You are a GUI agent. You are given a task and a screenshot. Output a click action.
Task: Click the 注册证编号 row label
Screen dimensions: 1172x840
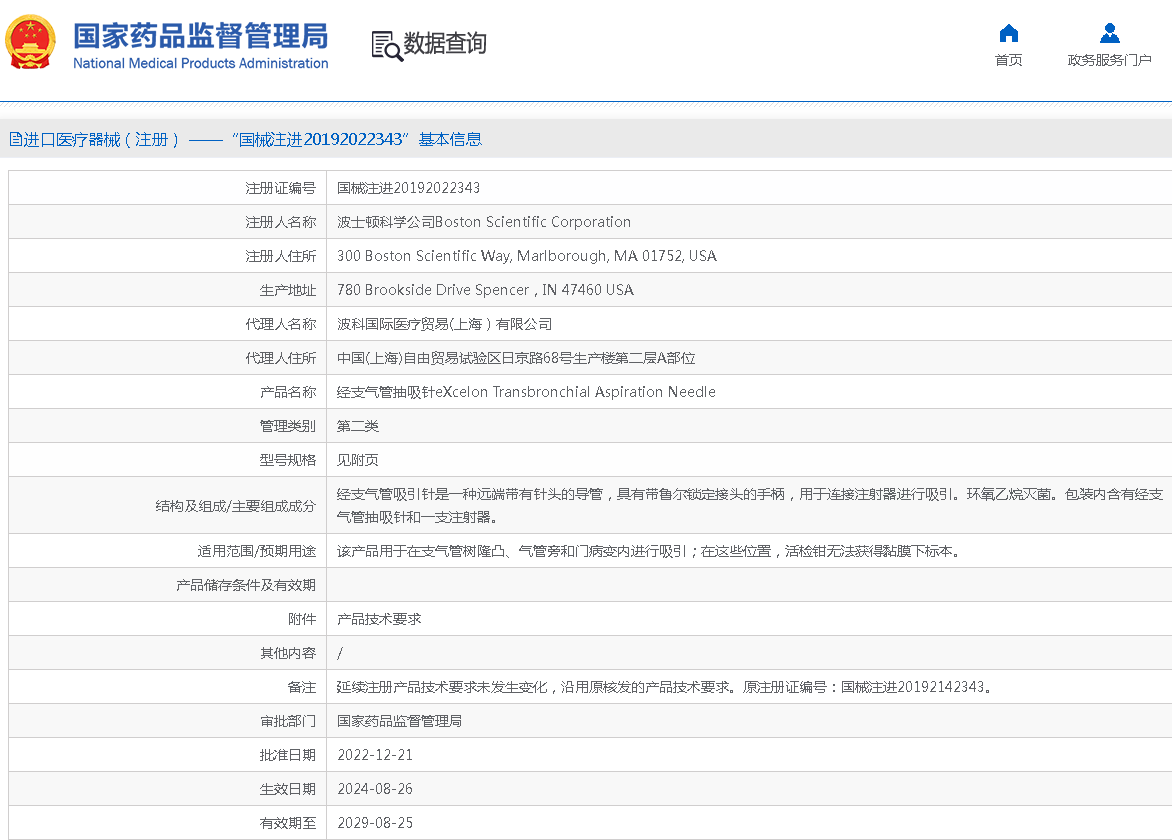click(280, 188)
